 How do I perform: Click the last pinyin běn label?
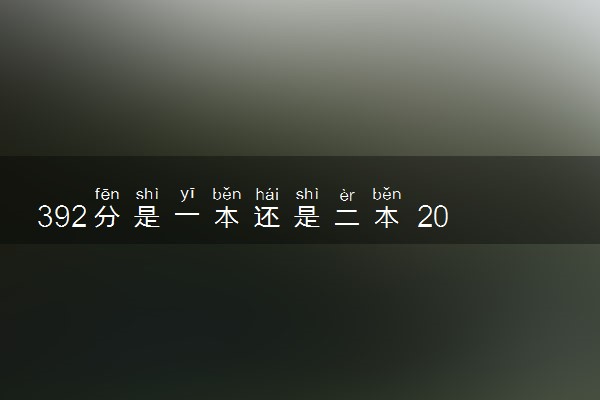[x=387, y=194]
